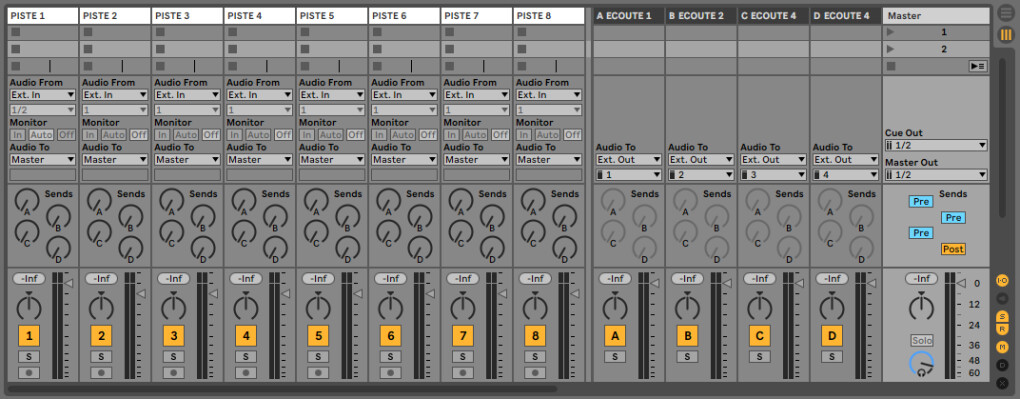Open B Ecoute 2 output channel 2 dropdown
Screen dimensions: 1020x399
coord(701,175)
